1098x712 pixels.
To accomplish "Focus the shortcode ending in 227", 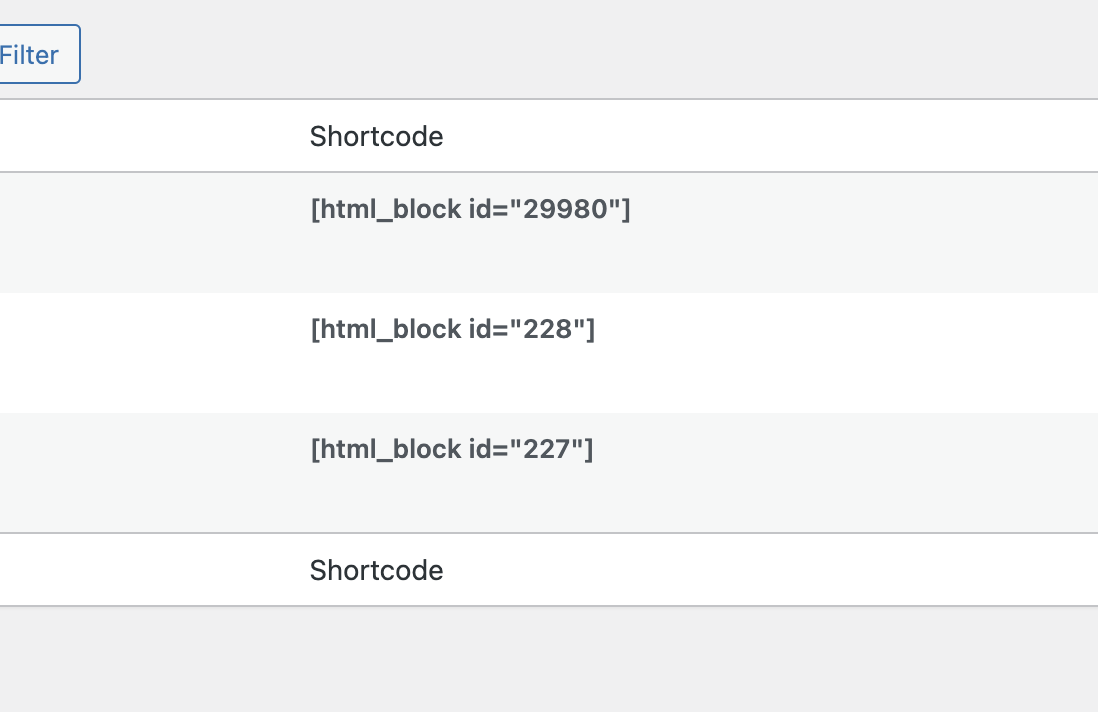I will [451, 449].
